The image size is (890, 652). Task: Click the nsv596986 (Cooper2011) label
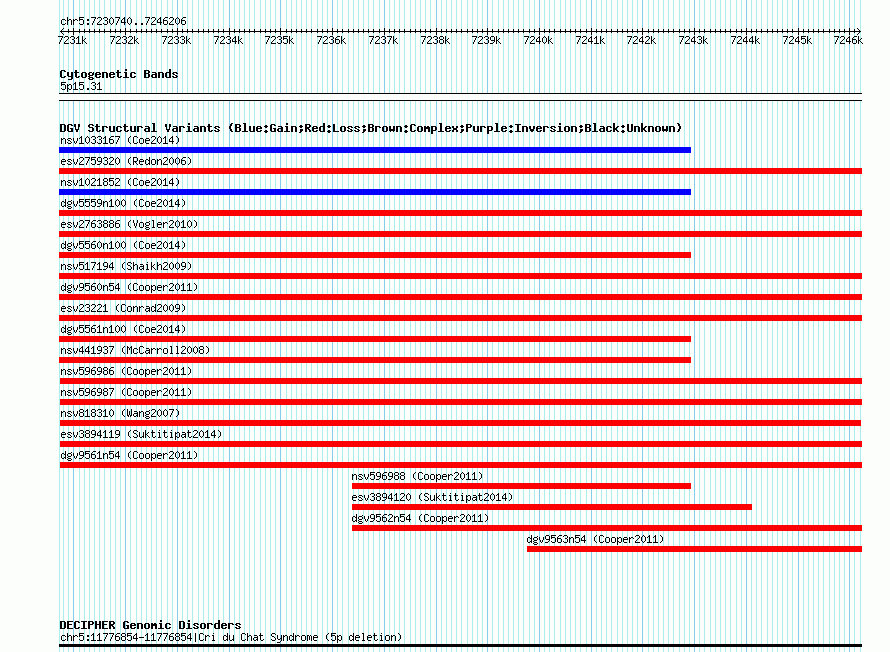click(x=126, y=371)
